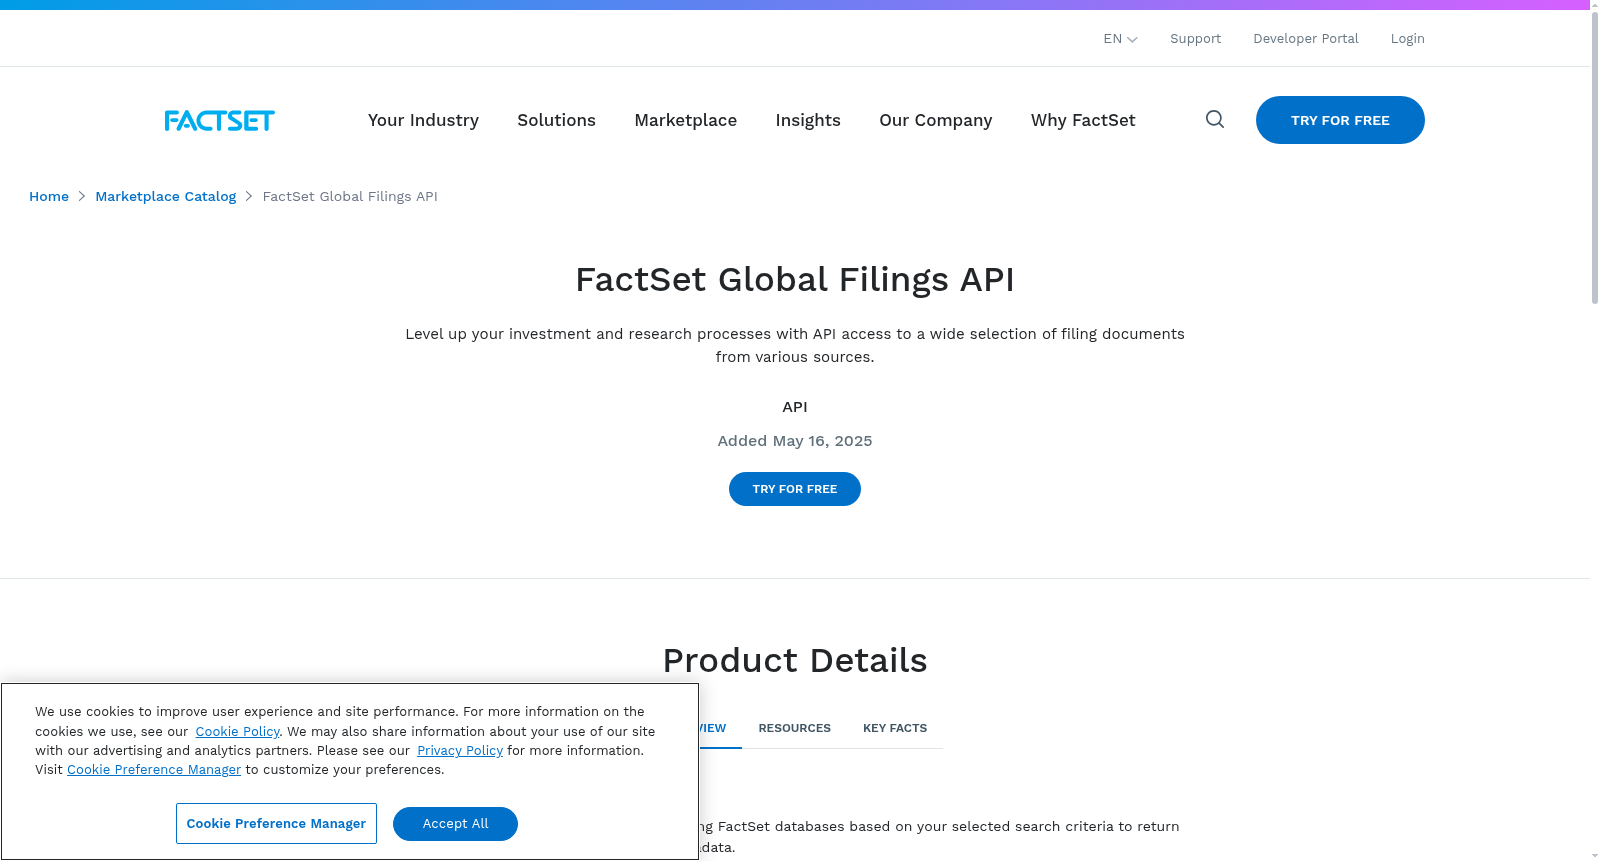Read the Privacy Policy link
Viewport: 1600px width, 861px height.
tap(460, 751)
